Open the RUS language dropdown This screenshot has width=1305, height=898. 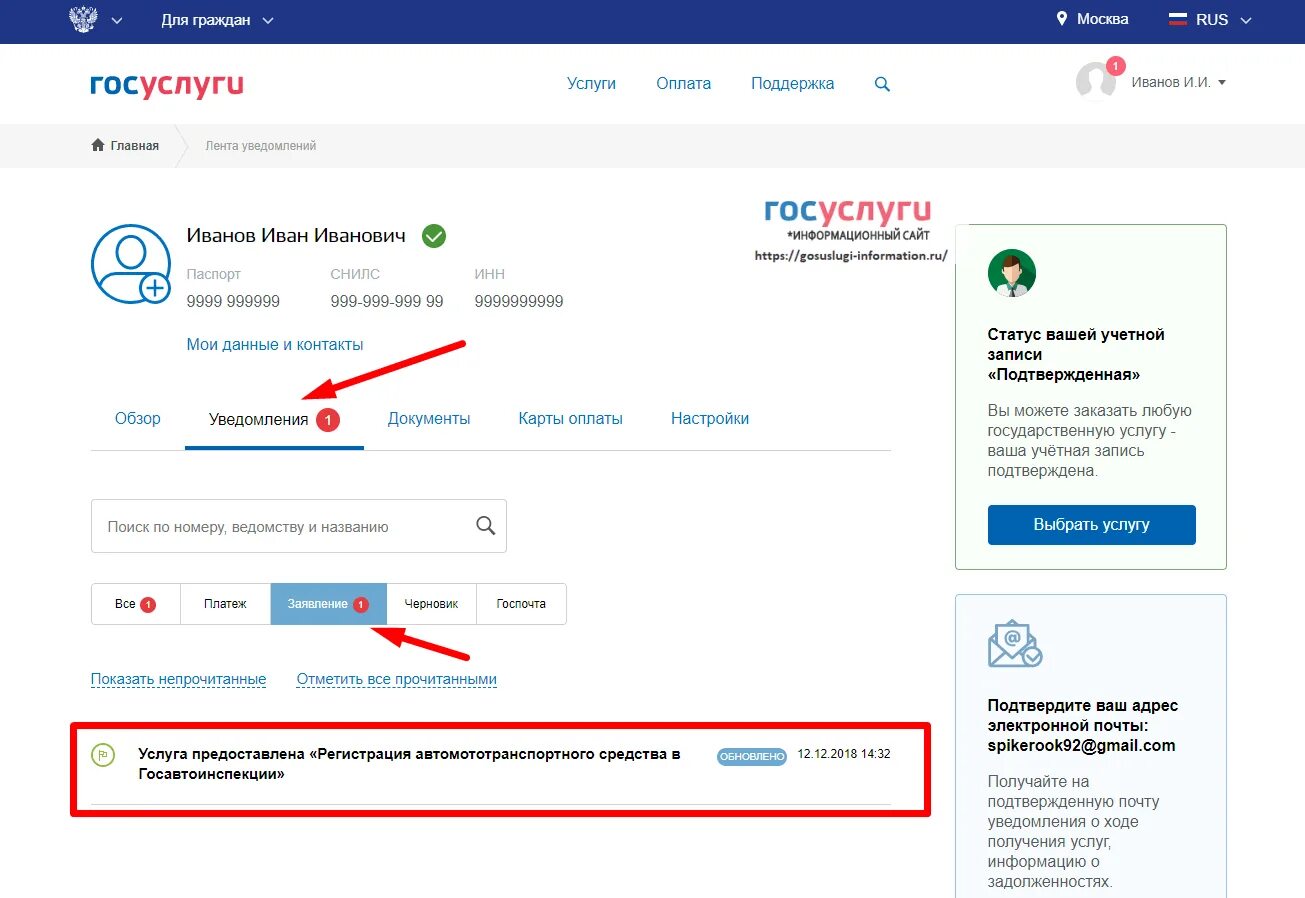(x=1224, y=20)
